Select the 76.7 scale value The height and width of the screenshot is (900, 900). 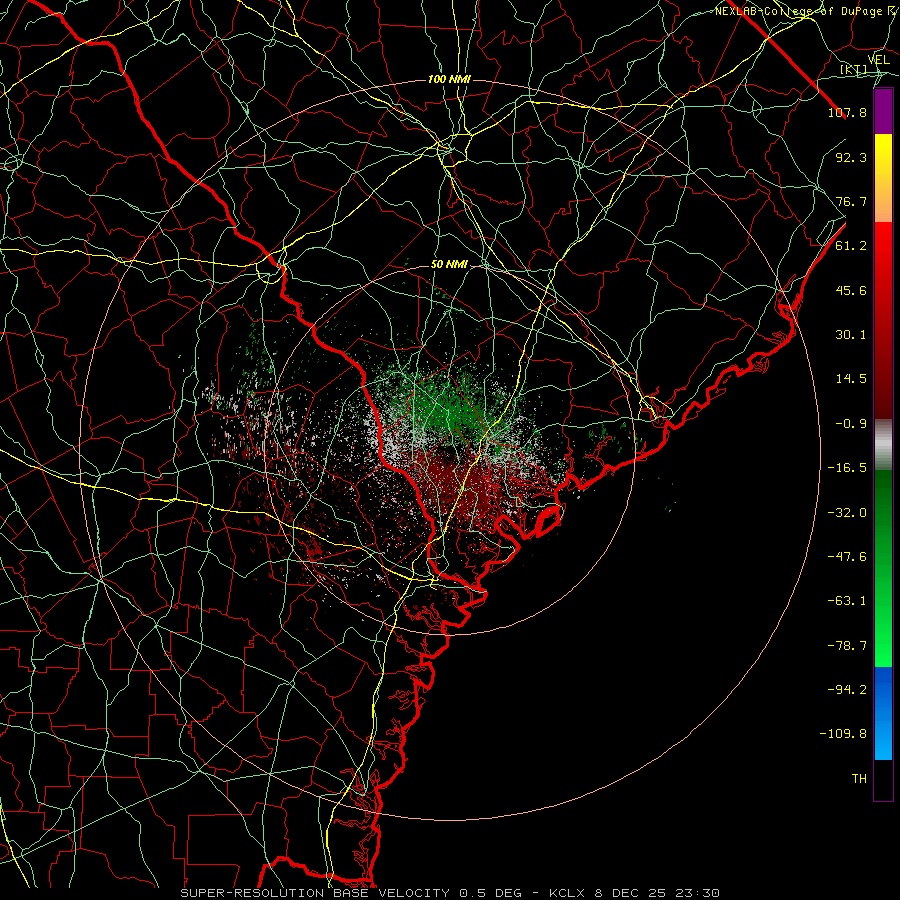tap(851, 201)
